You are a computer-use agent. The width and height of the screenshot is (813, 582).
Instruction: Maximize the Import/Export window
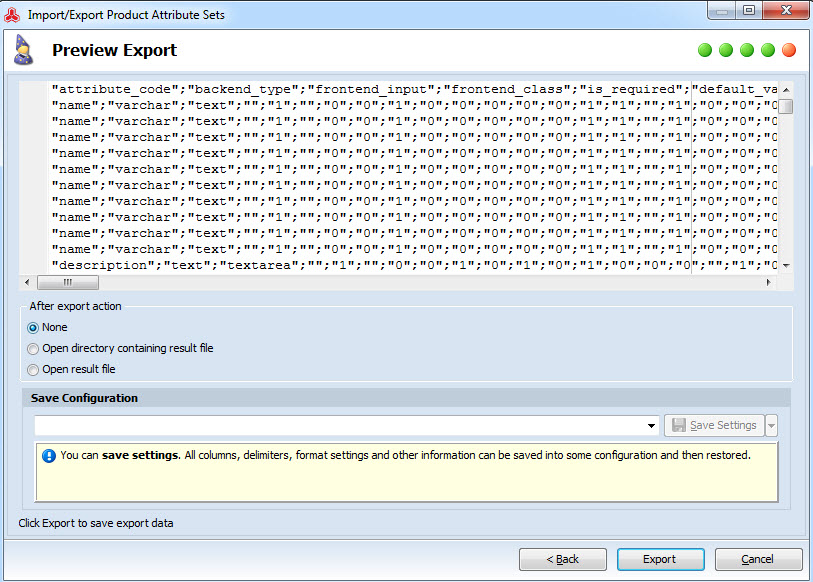[x=749, y=10]
